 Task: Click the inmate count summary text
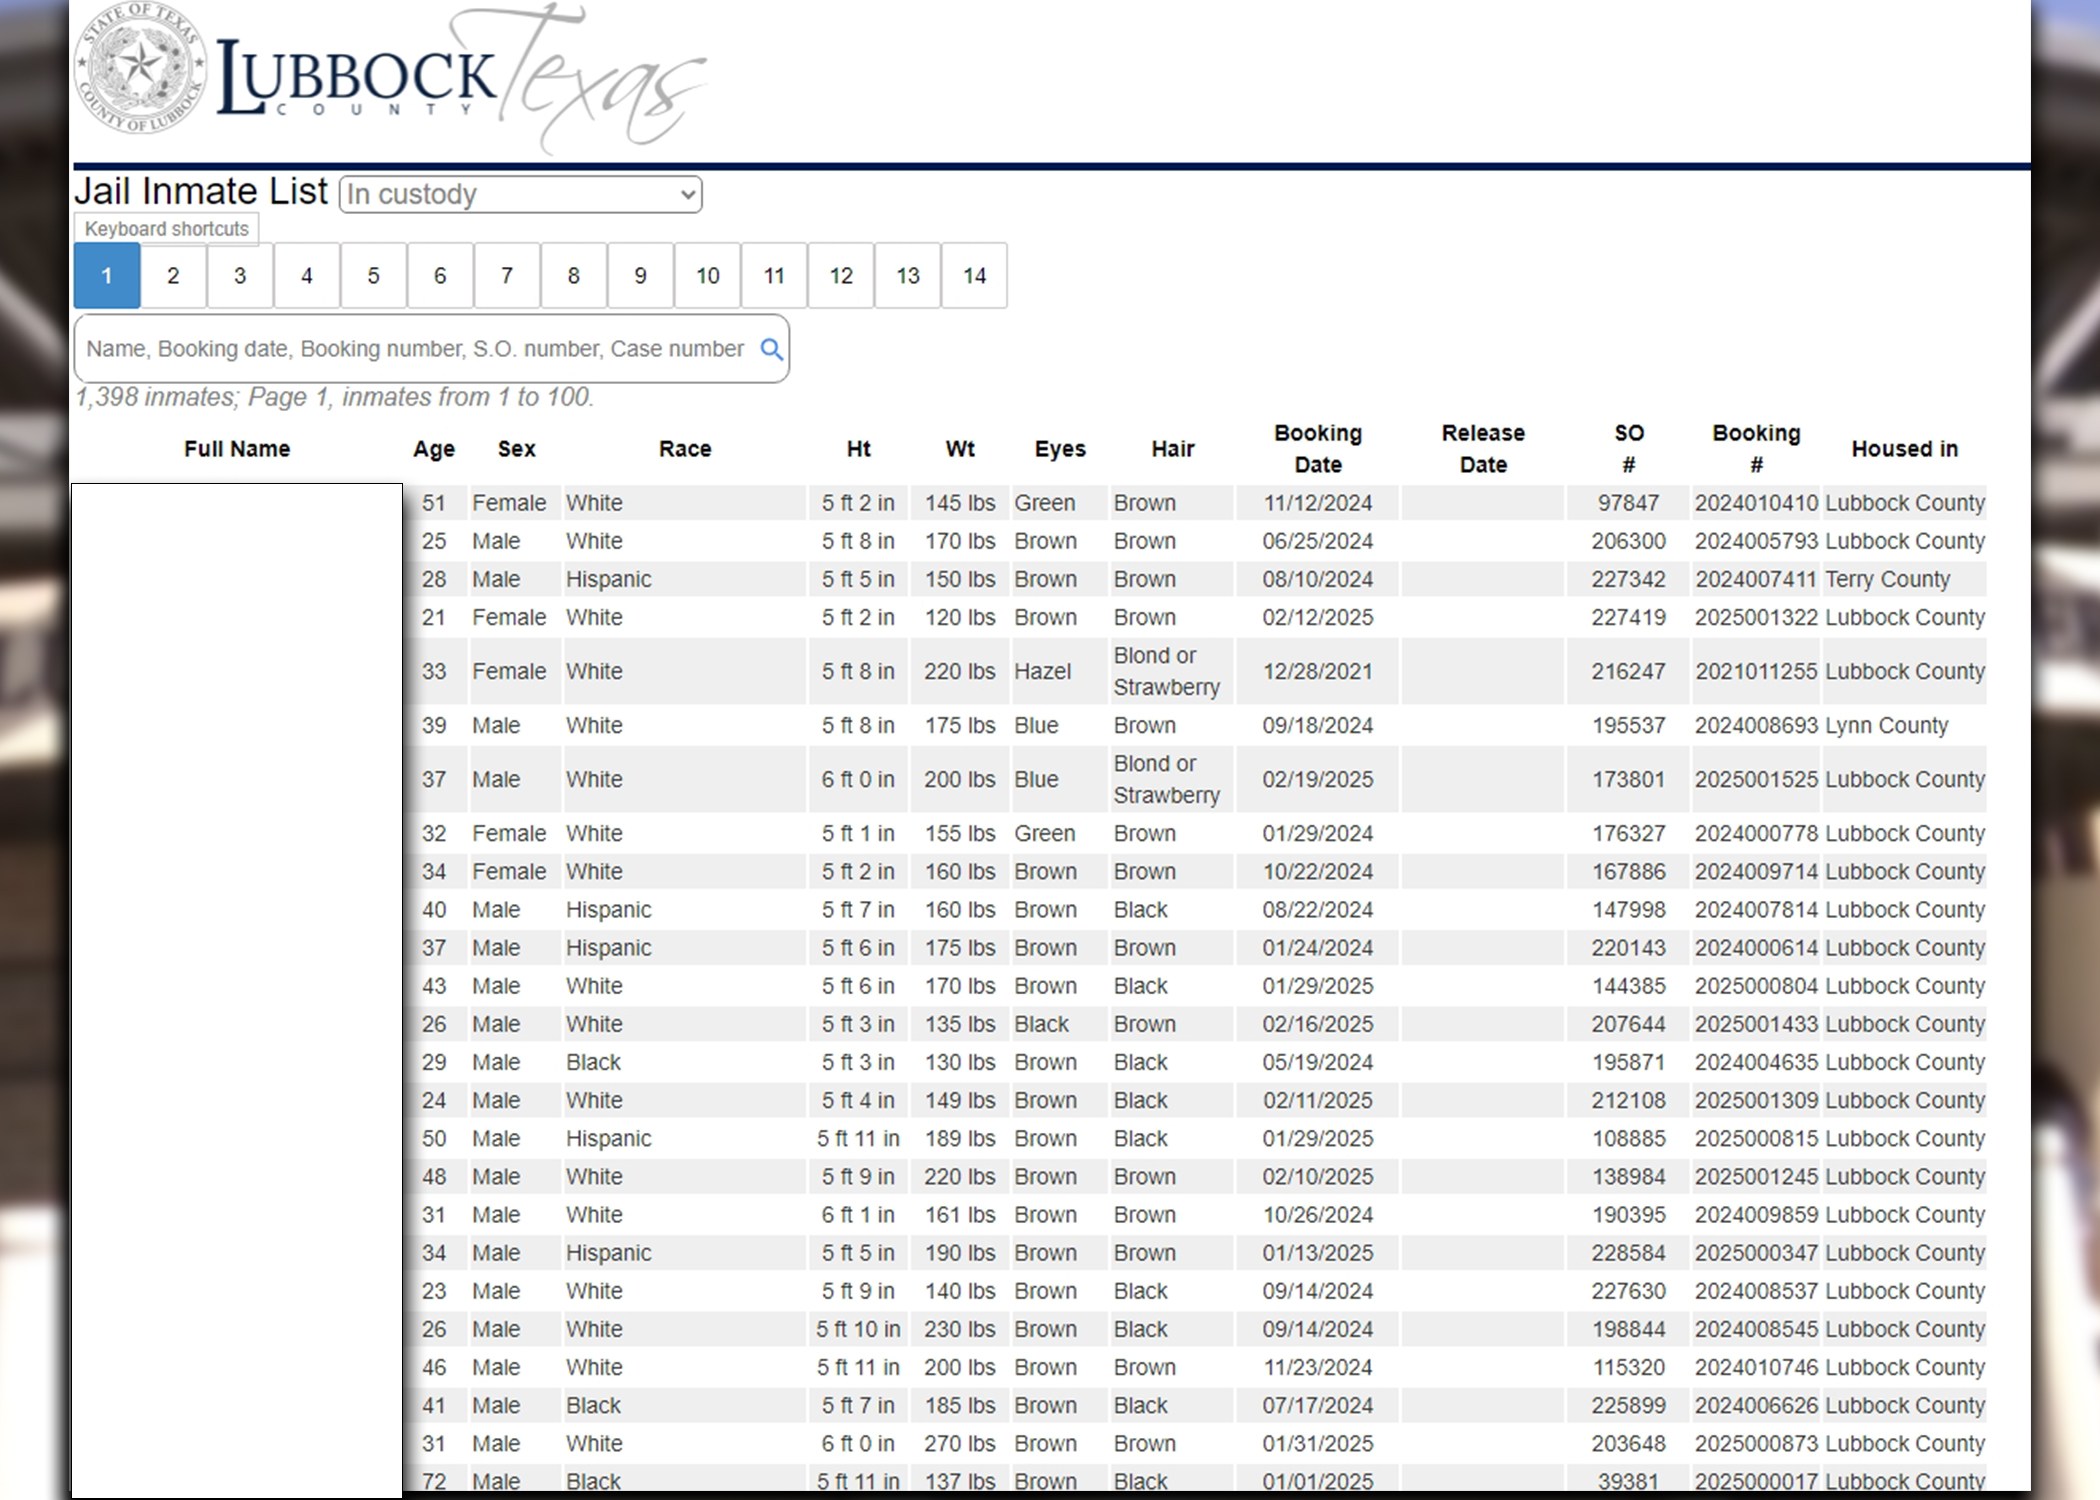[335, 397]
